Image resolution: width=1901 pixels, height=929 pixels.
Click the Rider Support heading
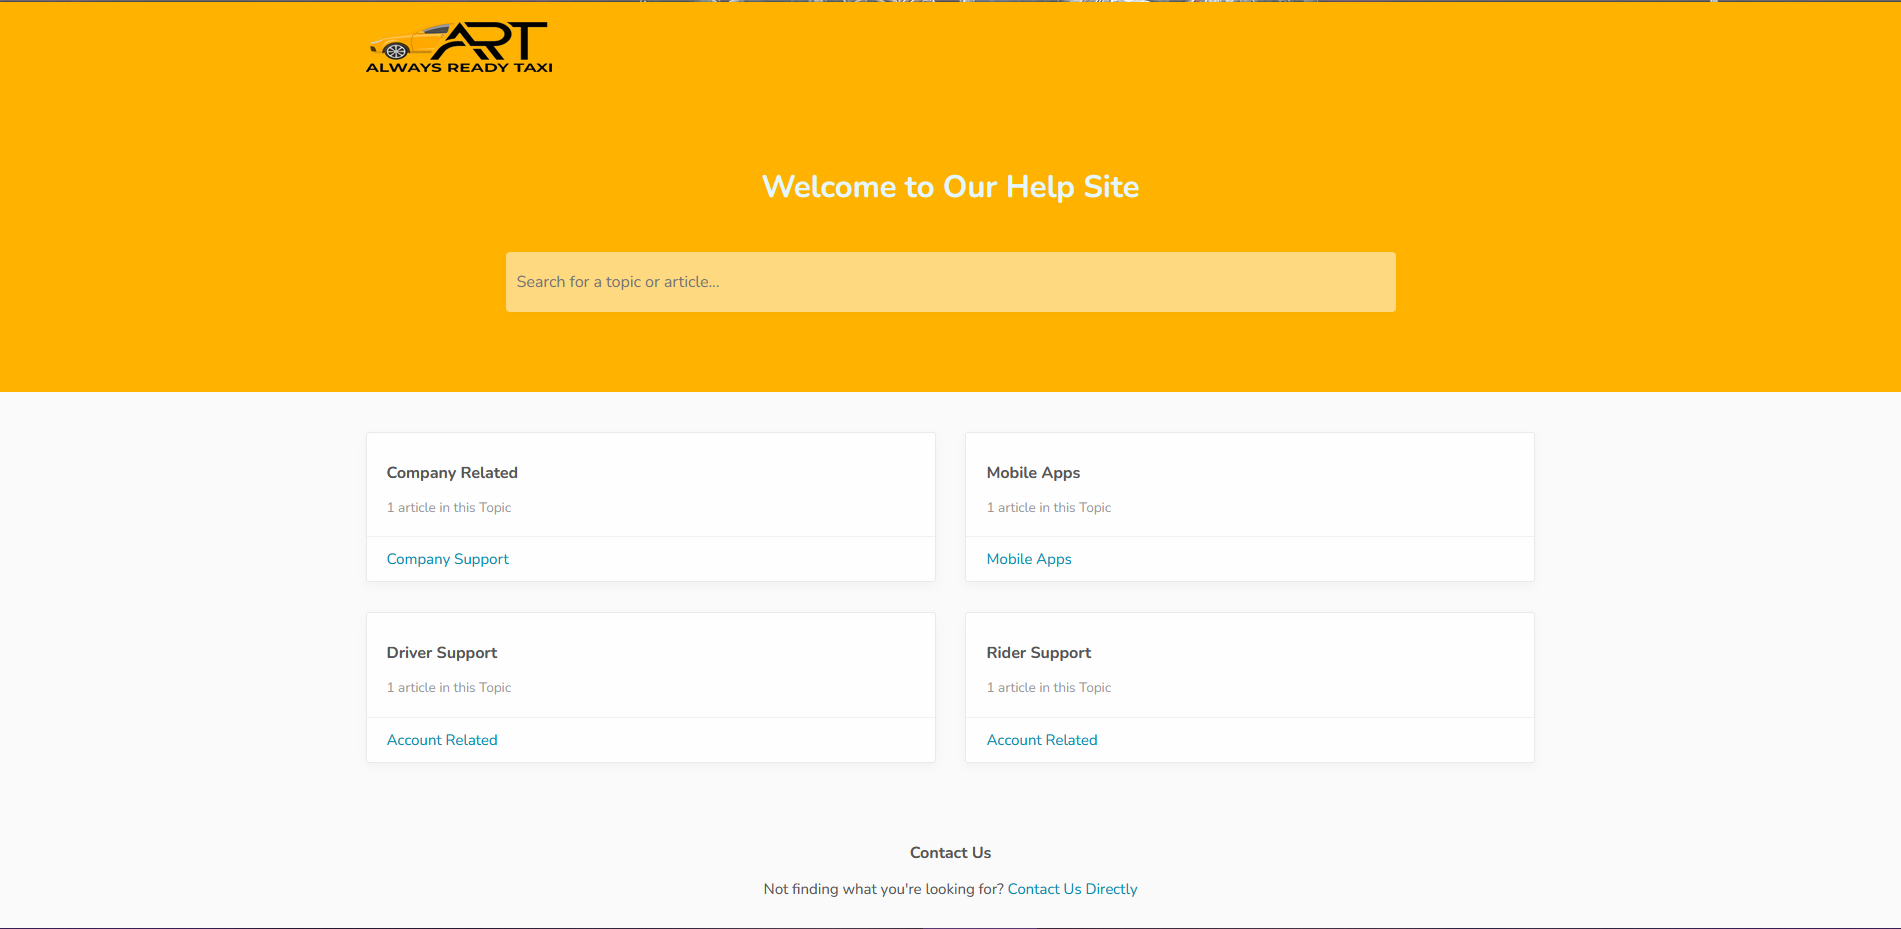[x=1038, y=652]
